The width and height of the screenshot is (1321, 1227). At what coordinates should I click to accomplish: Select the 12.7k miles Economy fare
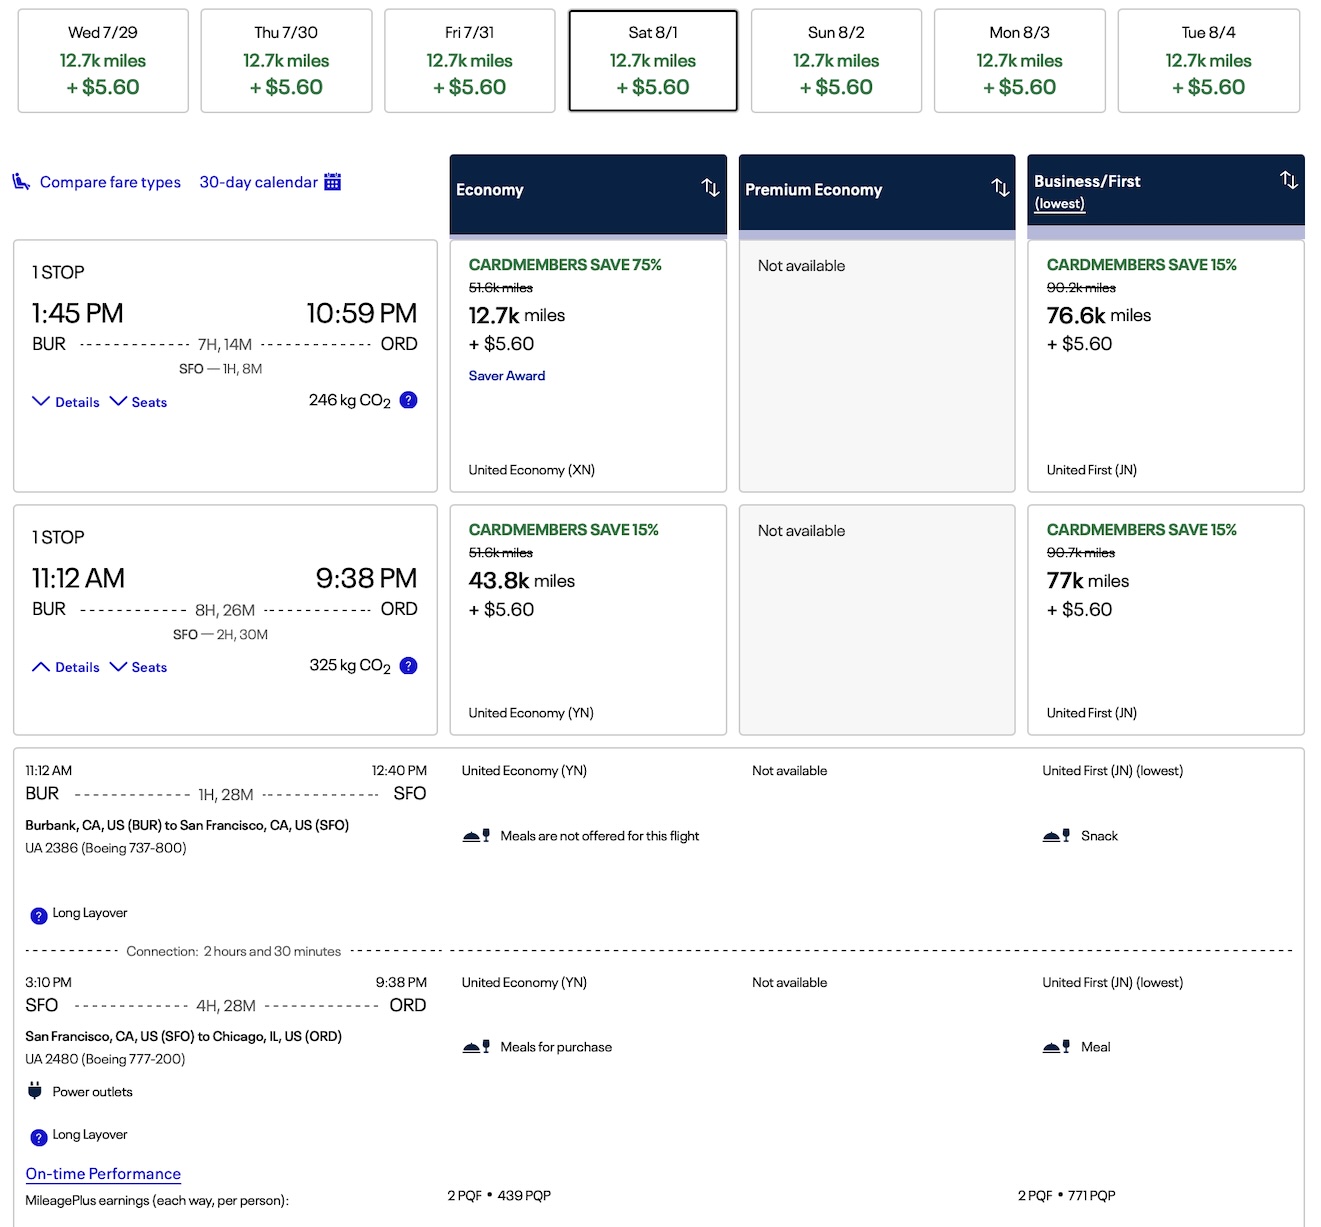coord(588,366)
